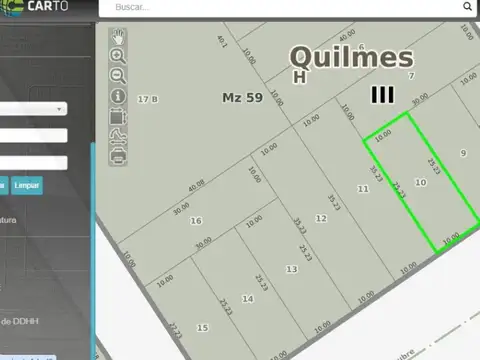Click the input field above the Limpiar button
480x360 pixels.
click(x=33, y=163)
